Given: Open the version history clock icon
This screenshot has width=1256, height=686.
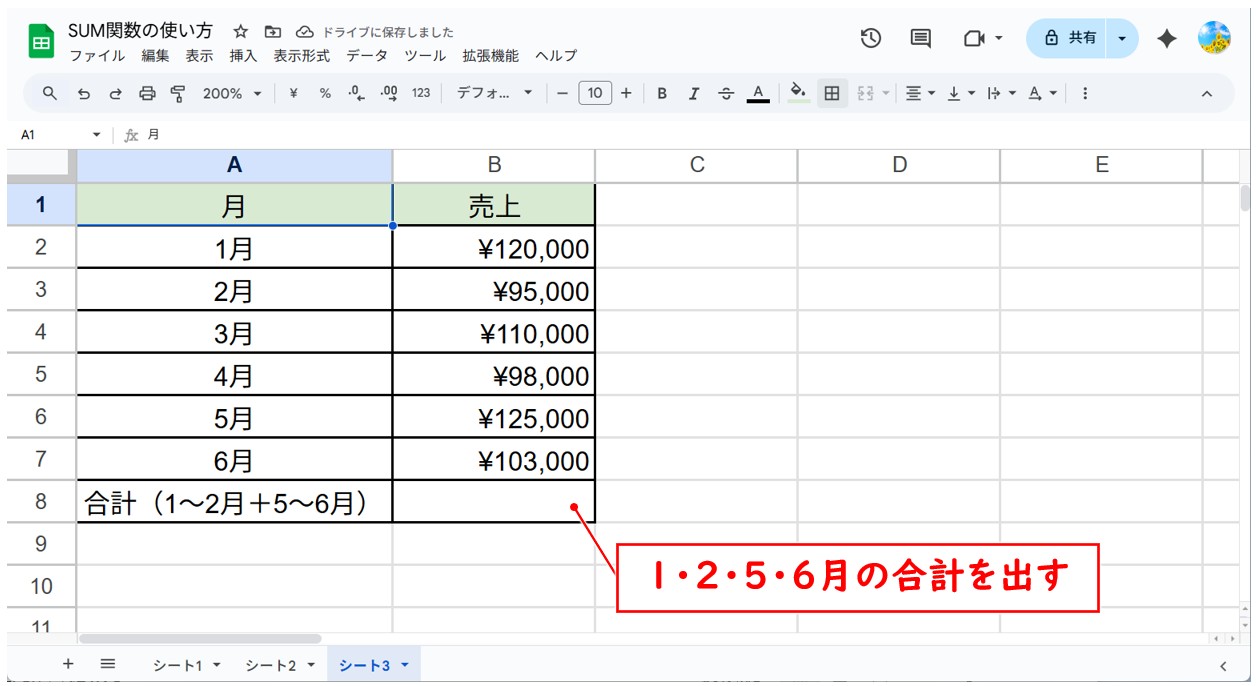Looking at the screenshot, I should pos(871,38).
